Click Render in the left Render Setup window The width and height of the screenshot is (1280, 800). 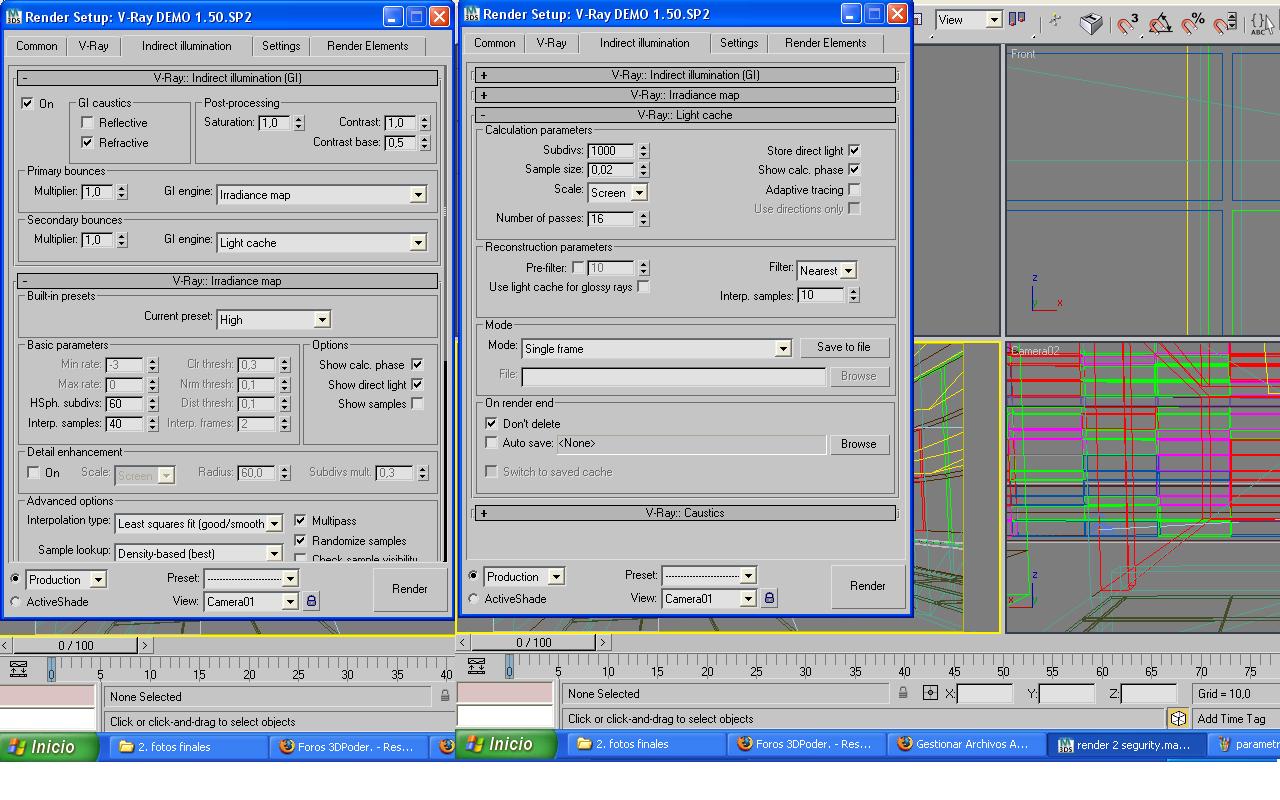pyautogui.click(x=410, y=589)
